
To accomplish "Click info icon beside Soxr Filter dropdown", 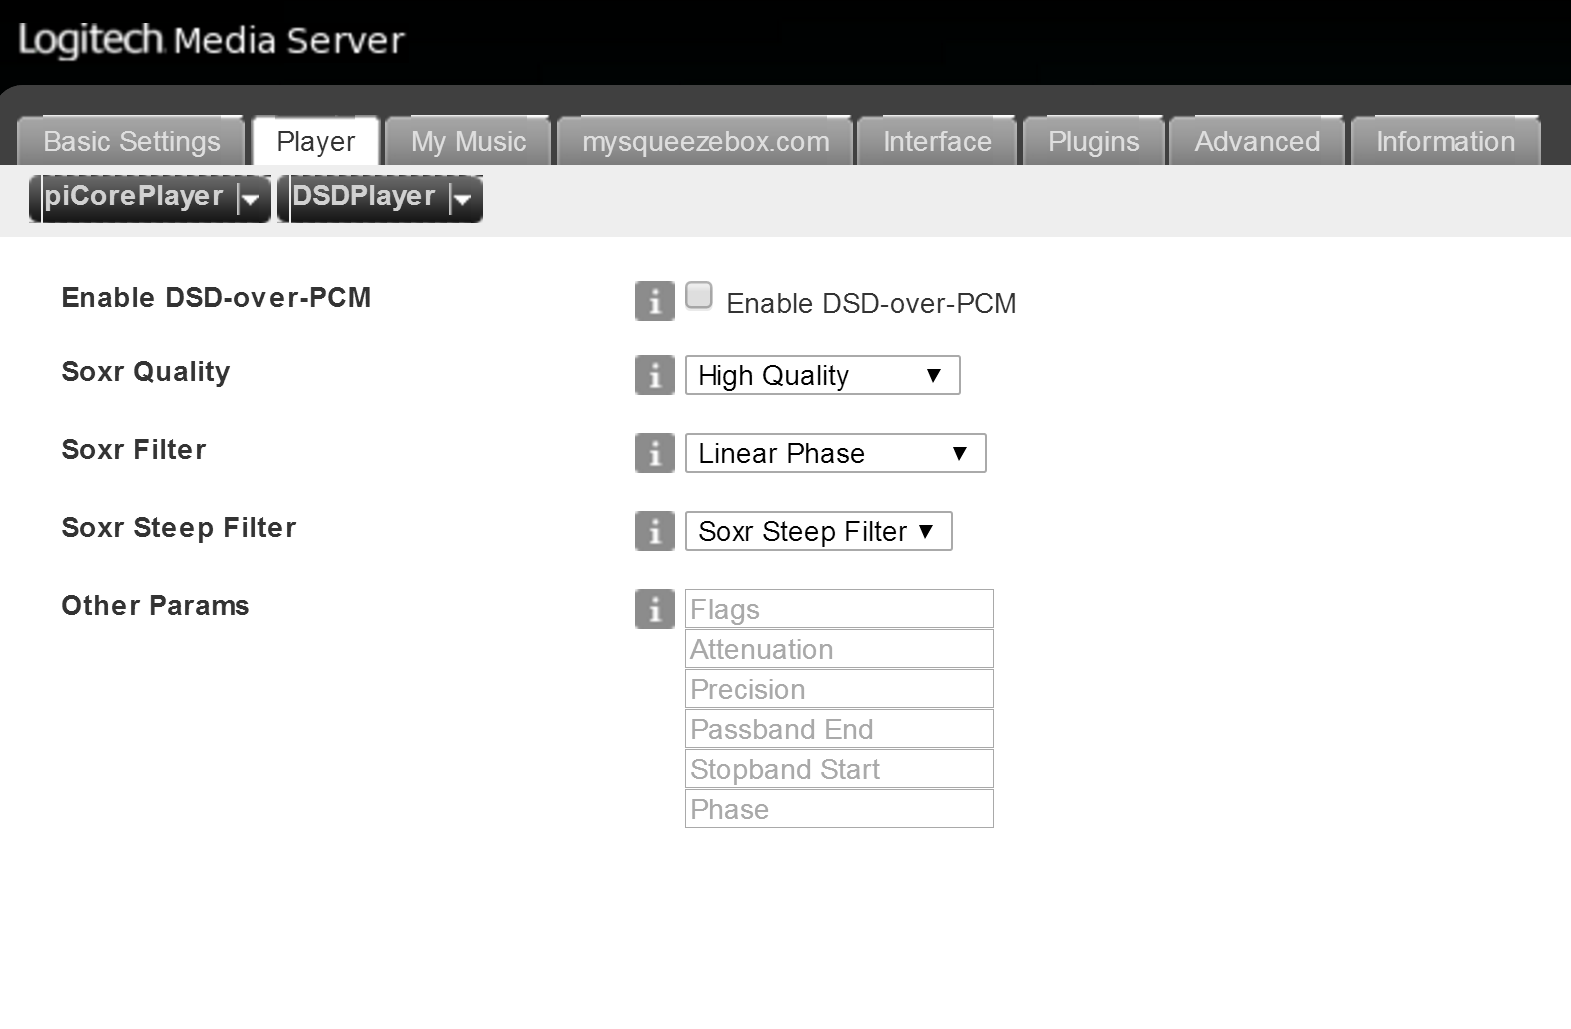I will (x=655, y=453).
